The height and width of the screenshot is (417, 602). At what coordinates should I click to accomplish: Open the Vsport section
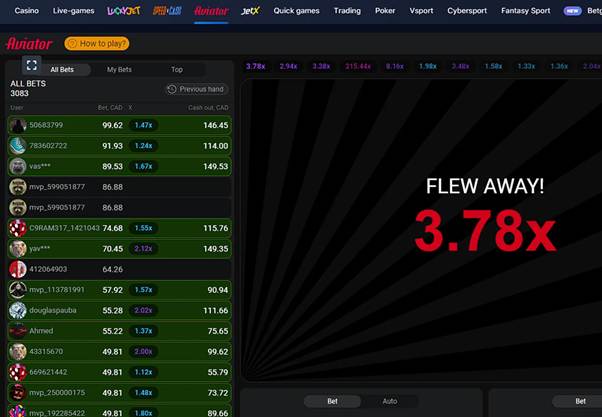421,11
